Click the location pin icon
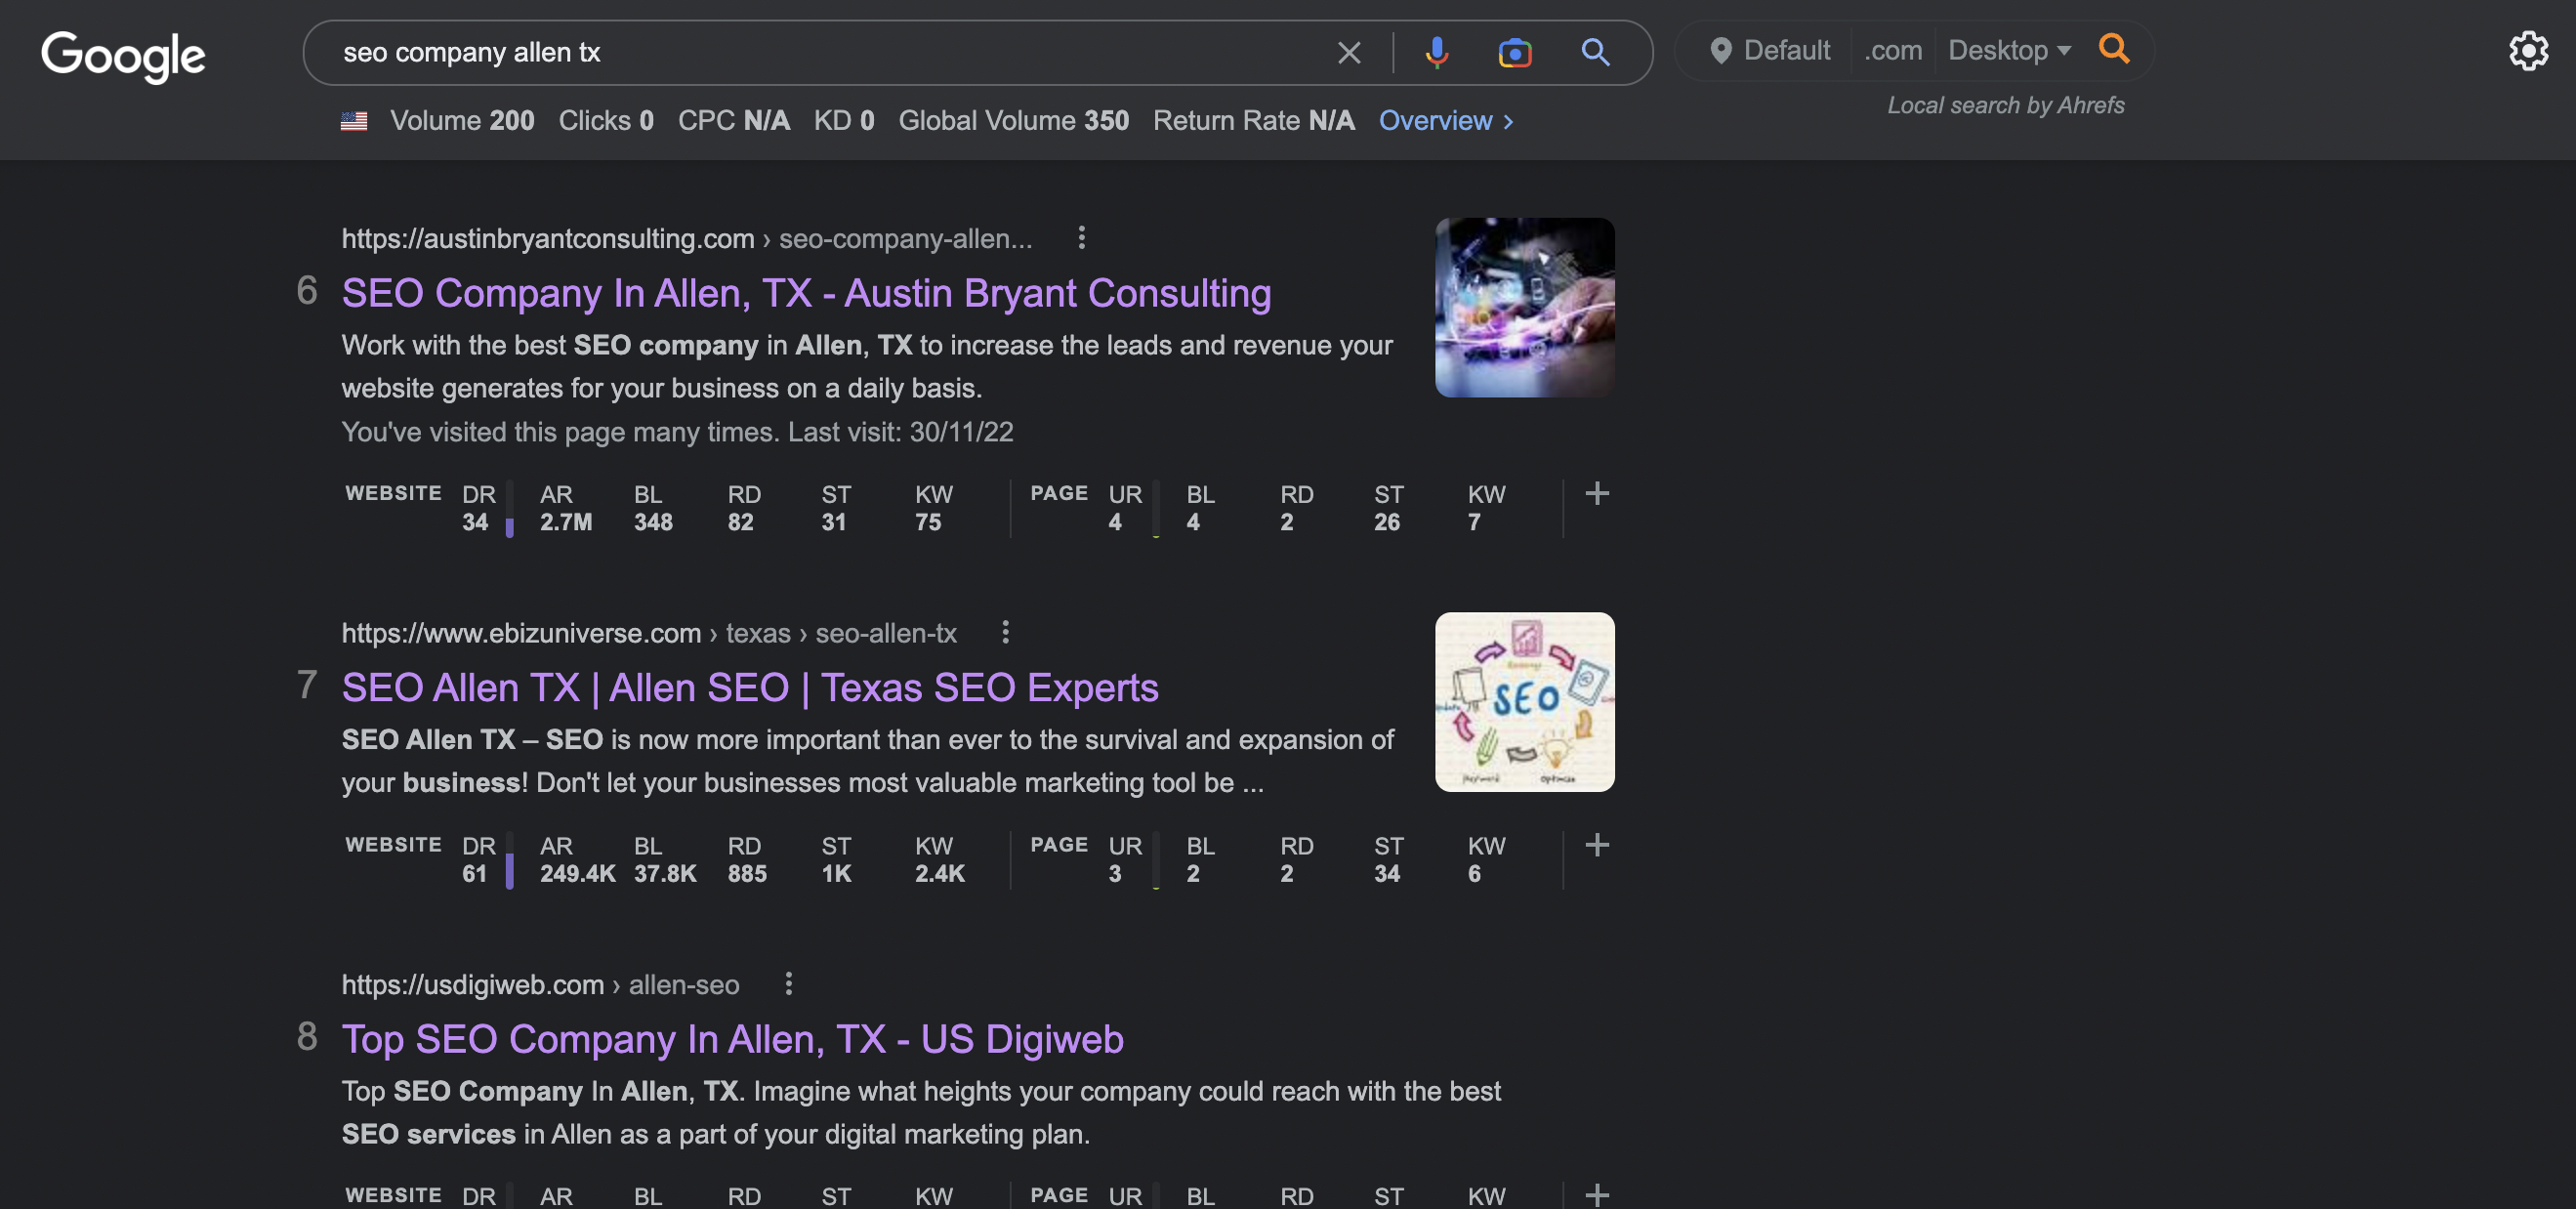Viewport: 2576px width, 1209px height. (x=1722, y=50)
